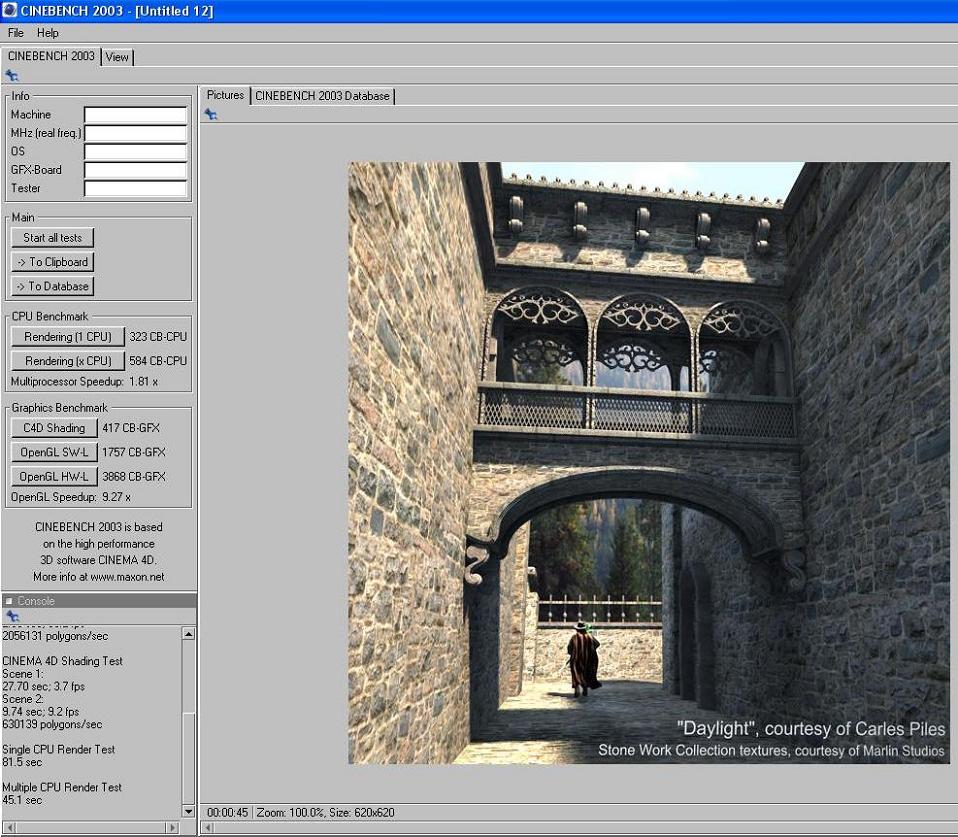Switch to the View tab

coord(117,57)
